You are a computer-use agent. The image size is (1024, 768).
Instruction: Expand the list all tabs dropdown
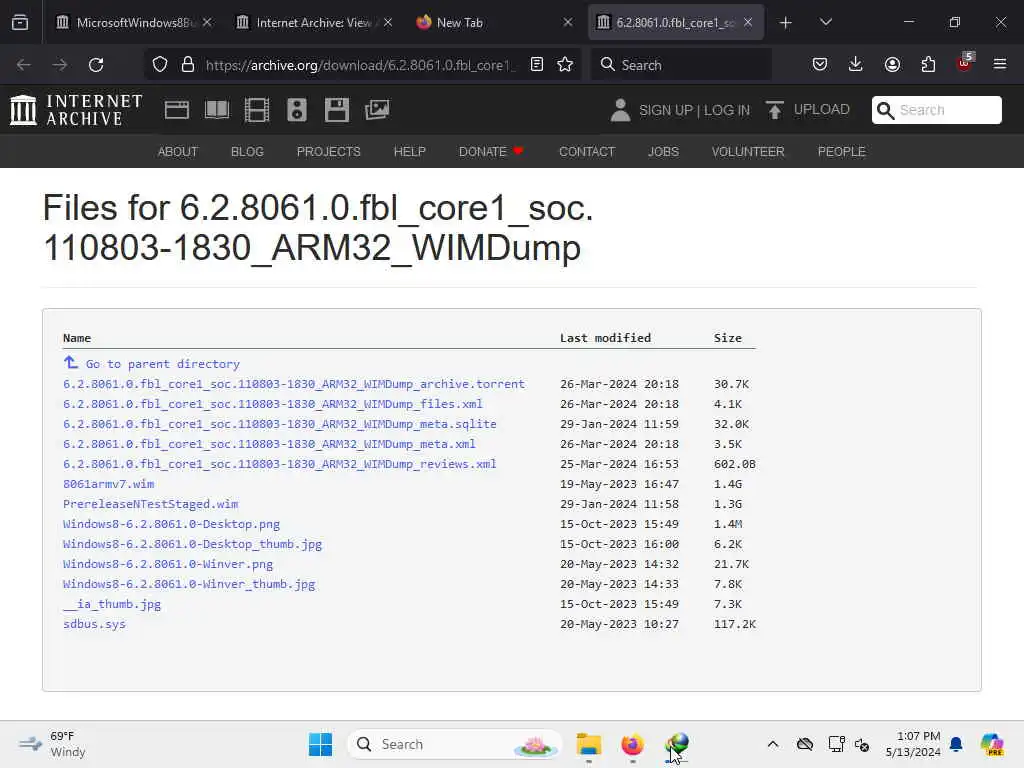825,23
